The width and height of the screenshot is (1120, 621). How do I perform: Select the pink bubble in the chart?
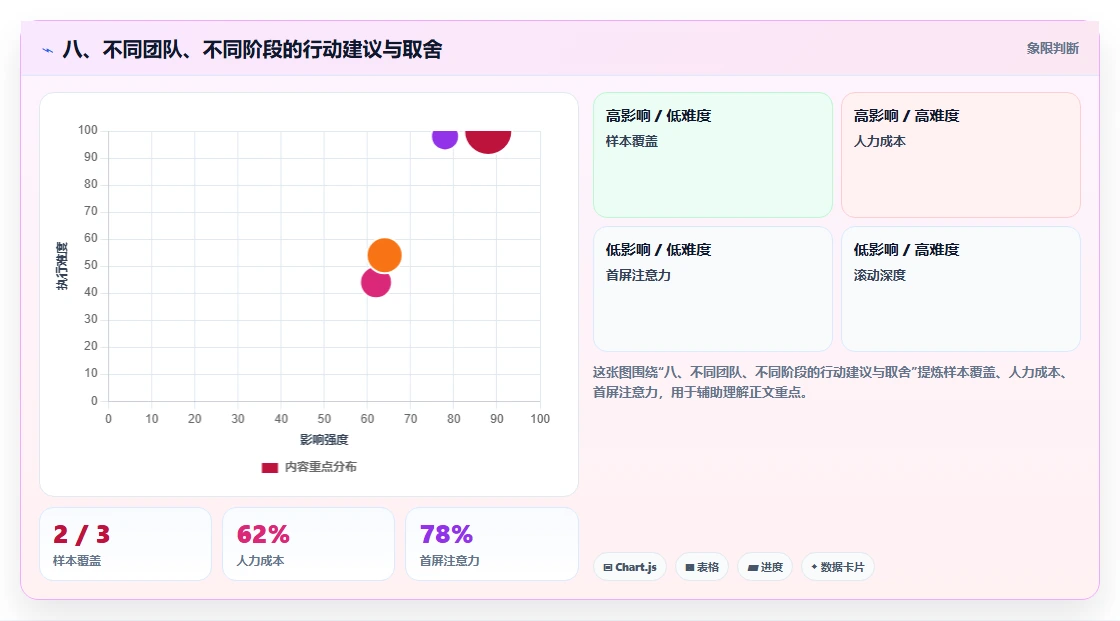tap(376, 282)
